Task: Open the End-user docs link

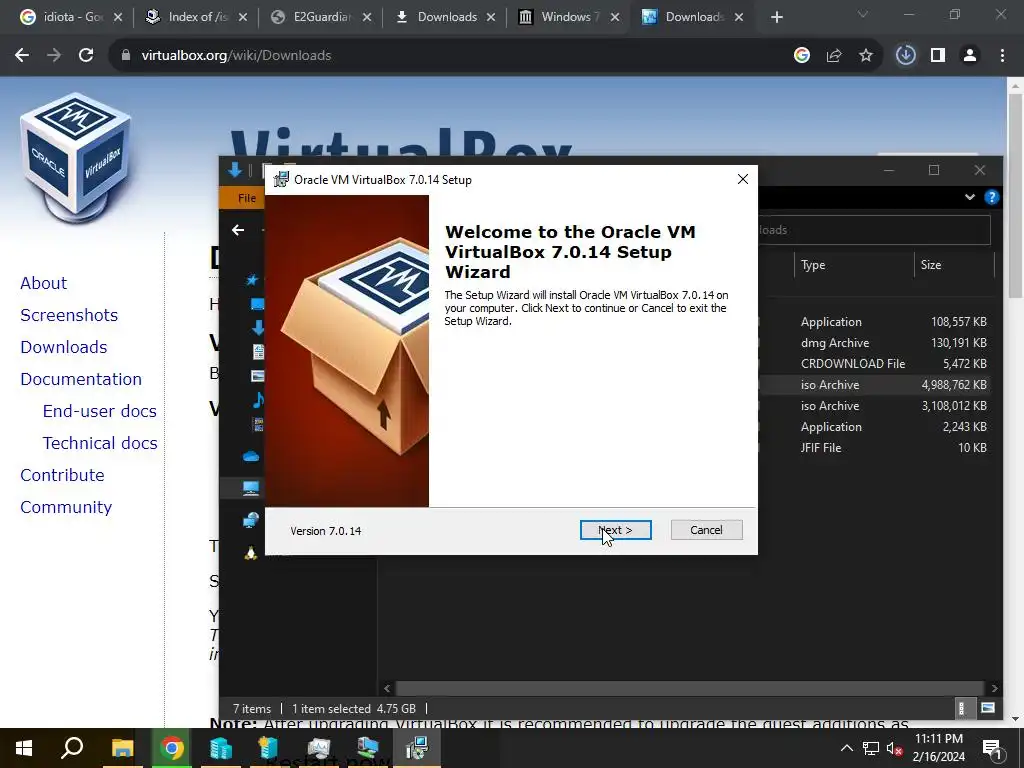Action: pyautogui.click(x=100, y=411)
